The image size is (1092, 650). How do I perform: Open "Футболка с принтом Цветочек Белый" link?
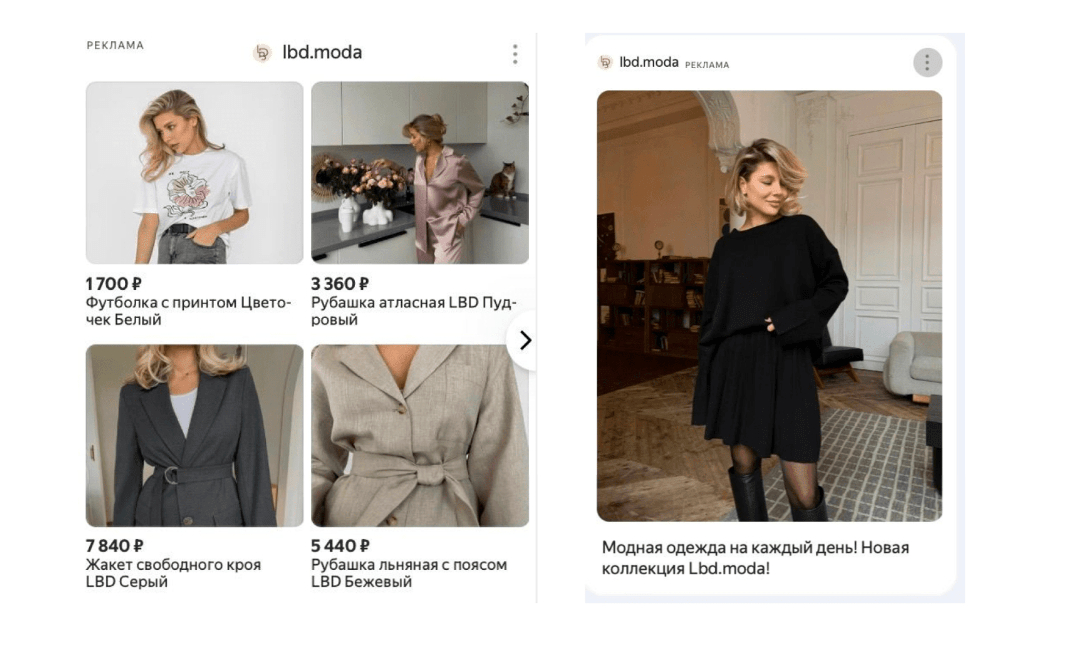pos(188,311)
